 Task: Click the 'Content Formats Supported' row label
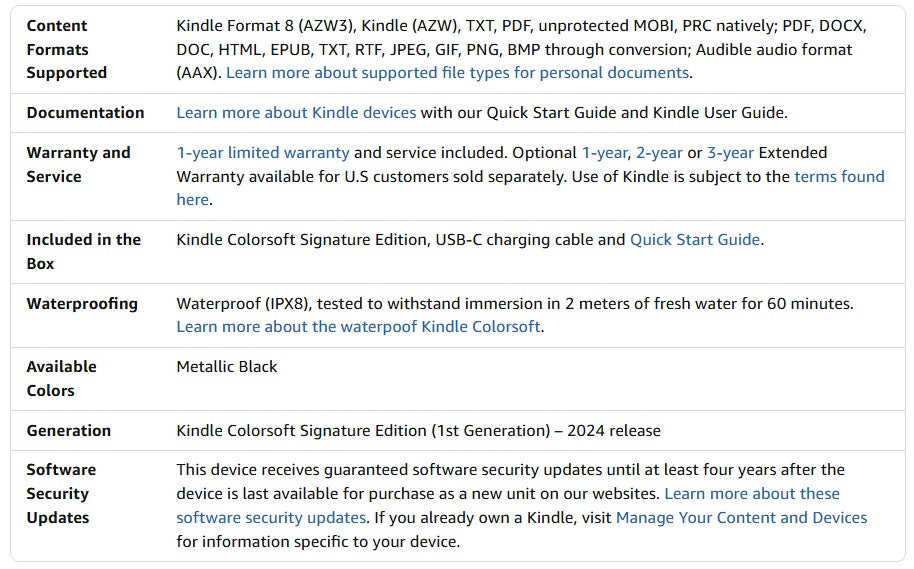(x=66, y=49)
